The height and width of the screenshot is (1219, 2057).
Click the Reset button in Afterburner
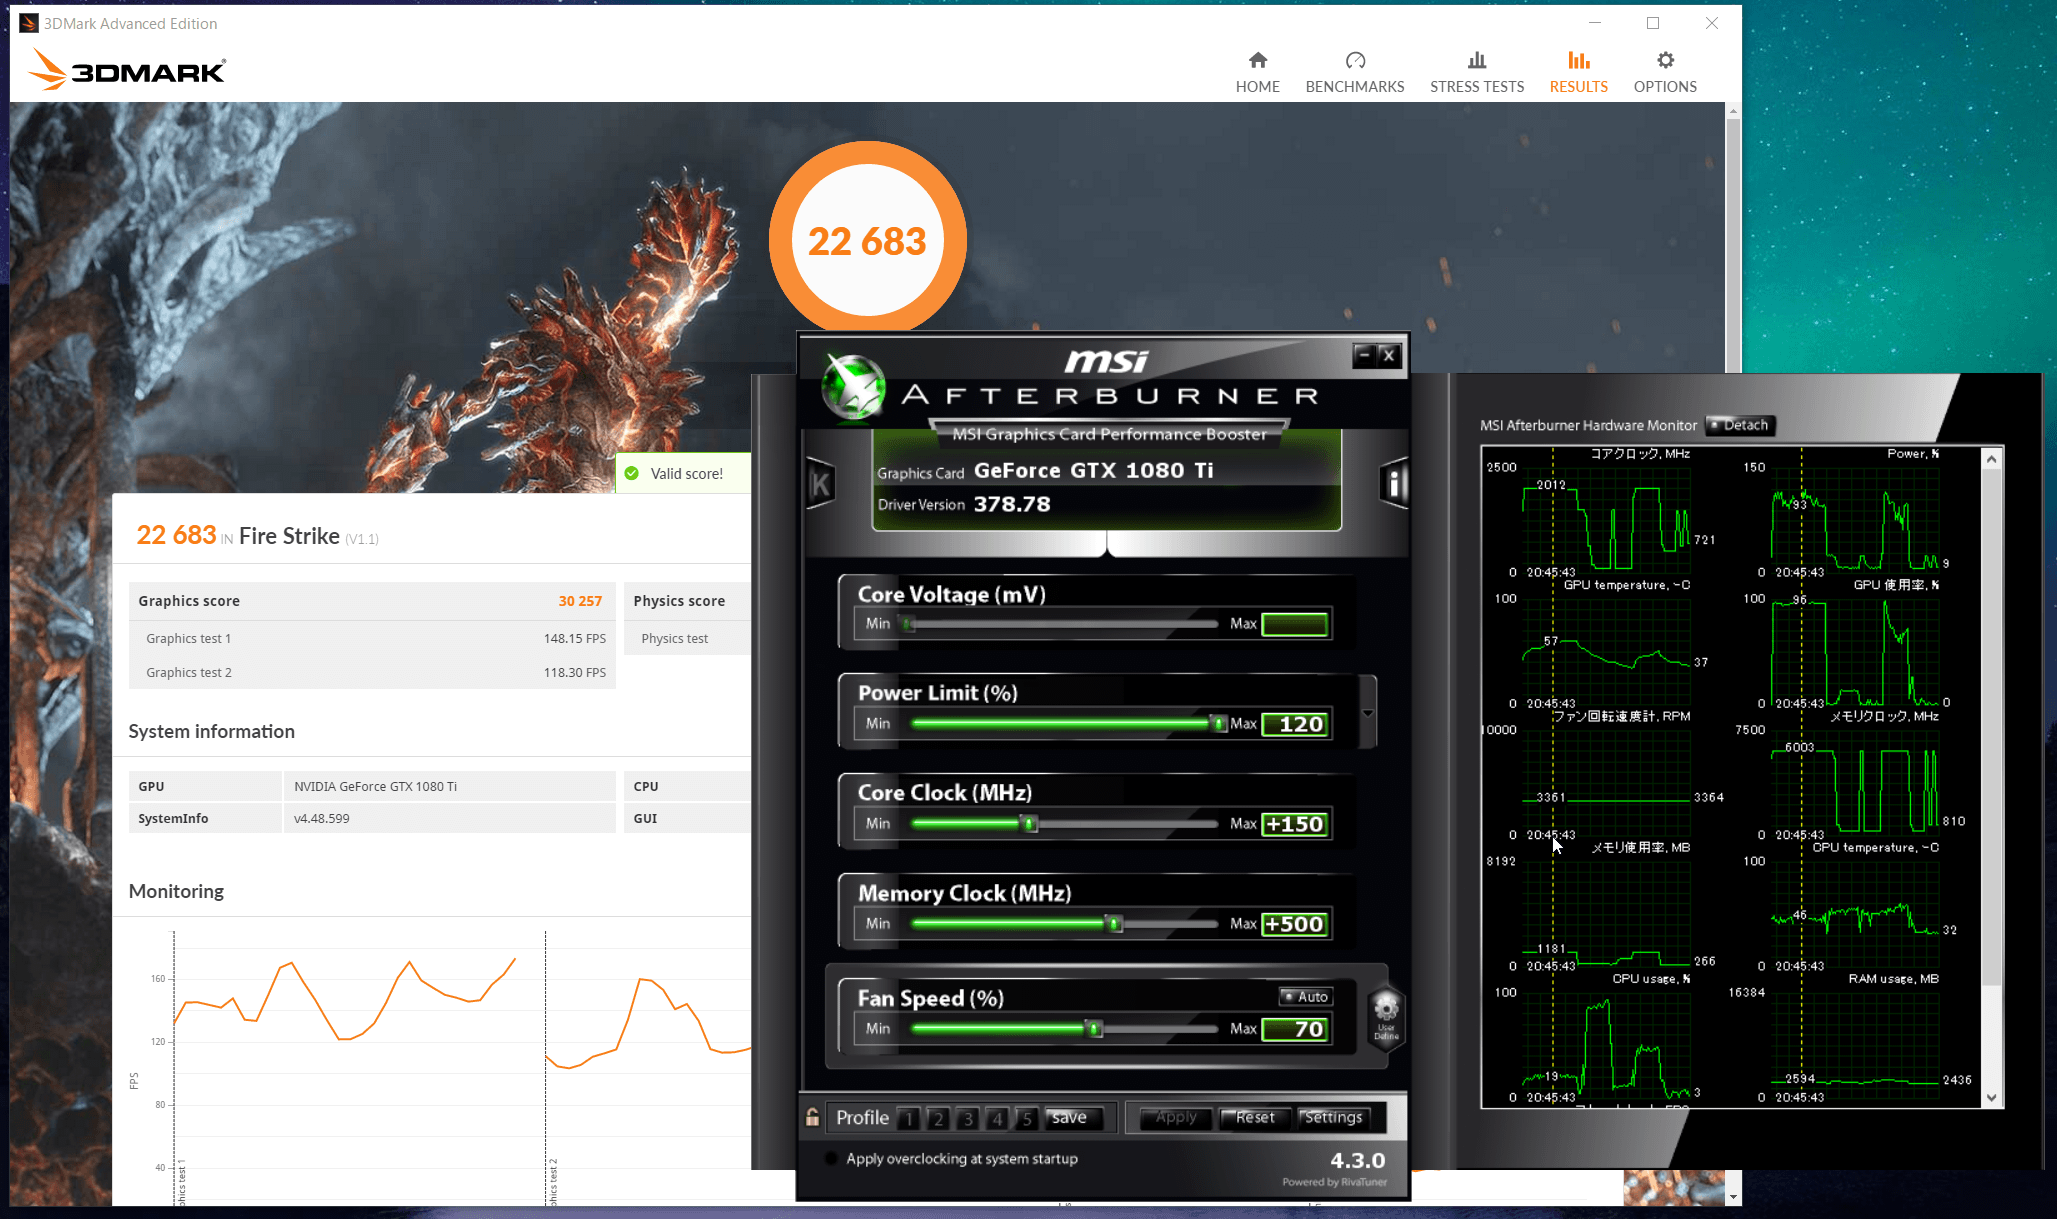tap(1254, 1117)
